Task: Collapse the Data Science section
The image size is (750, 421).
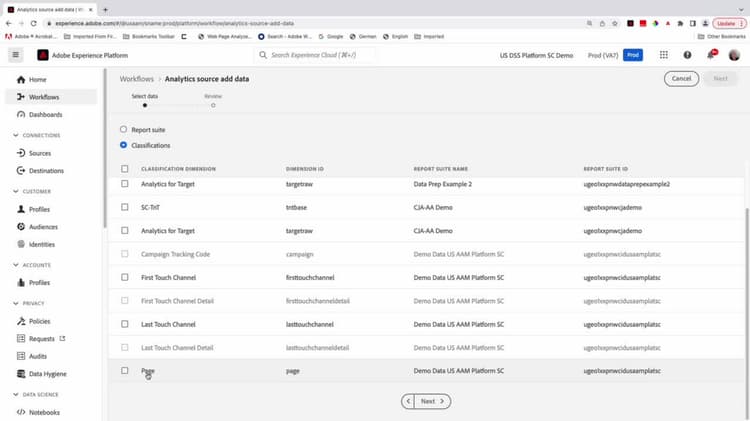Action: point(16,395)
